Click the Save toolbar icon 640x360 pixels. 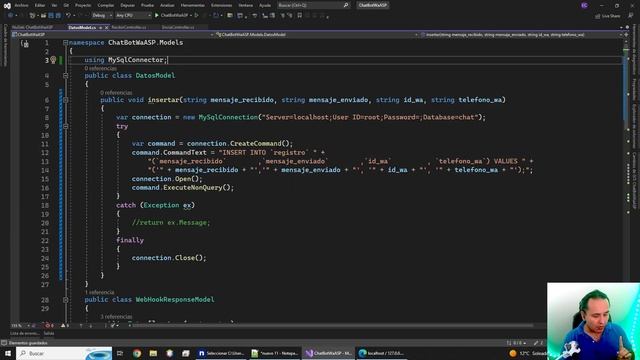pyautogui.click(x=51, y=16)
